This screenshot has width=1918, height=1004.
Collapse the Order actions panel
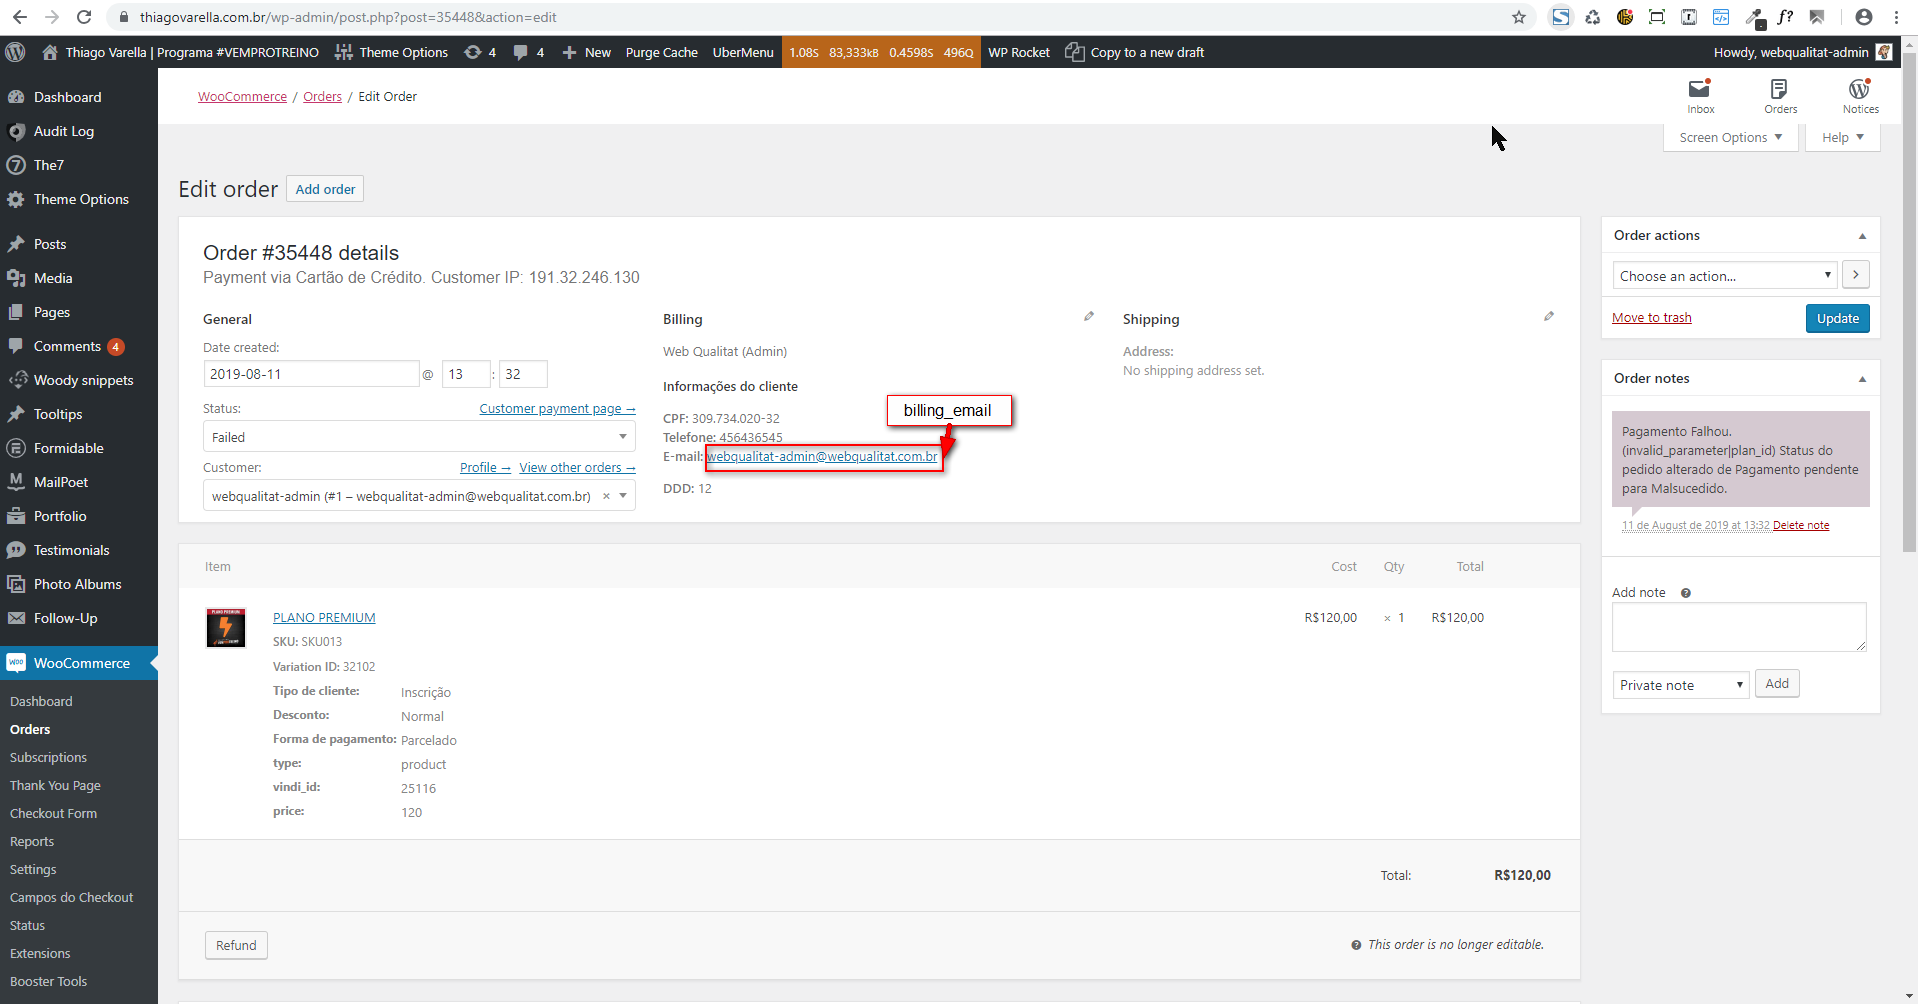coord(1862,236)
